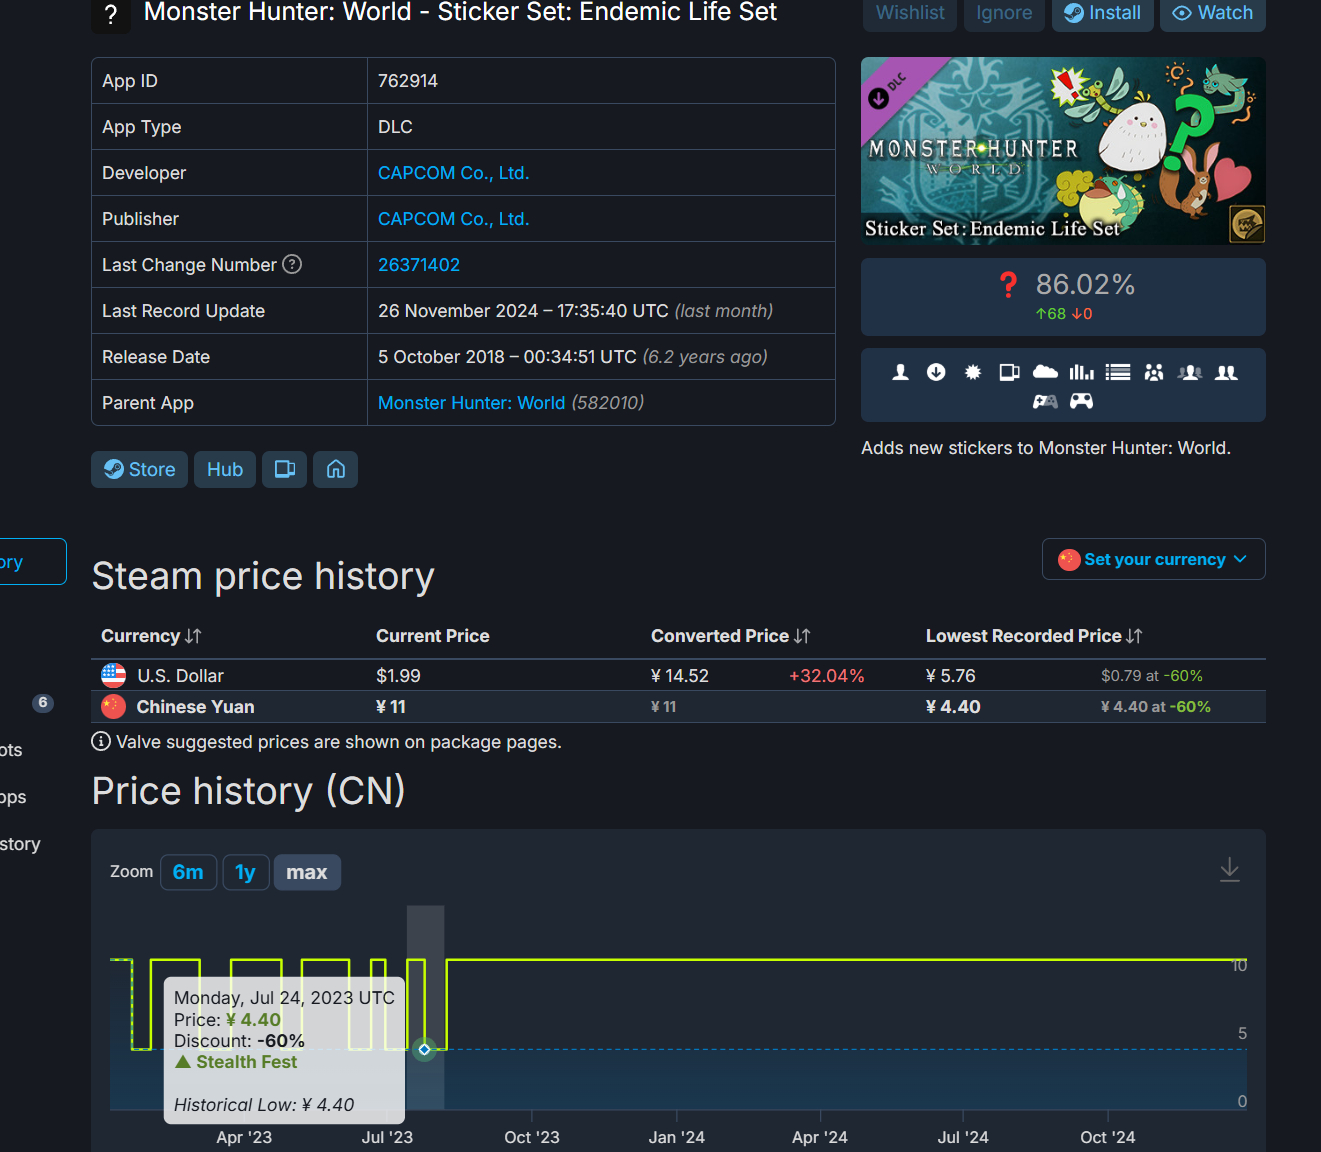This screenshot has height=1152, width=1321.
Task: Open the Monster Hunter sticker set capsule image
Action: point(1063,151)
